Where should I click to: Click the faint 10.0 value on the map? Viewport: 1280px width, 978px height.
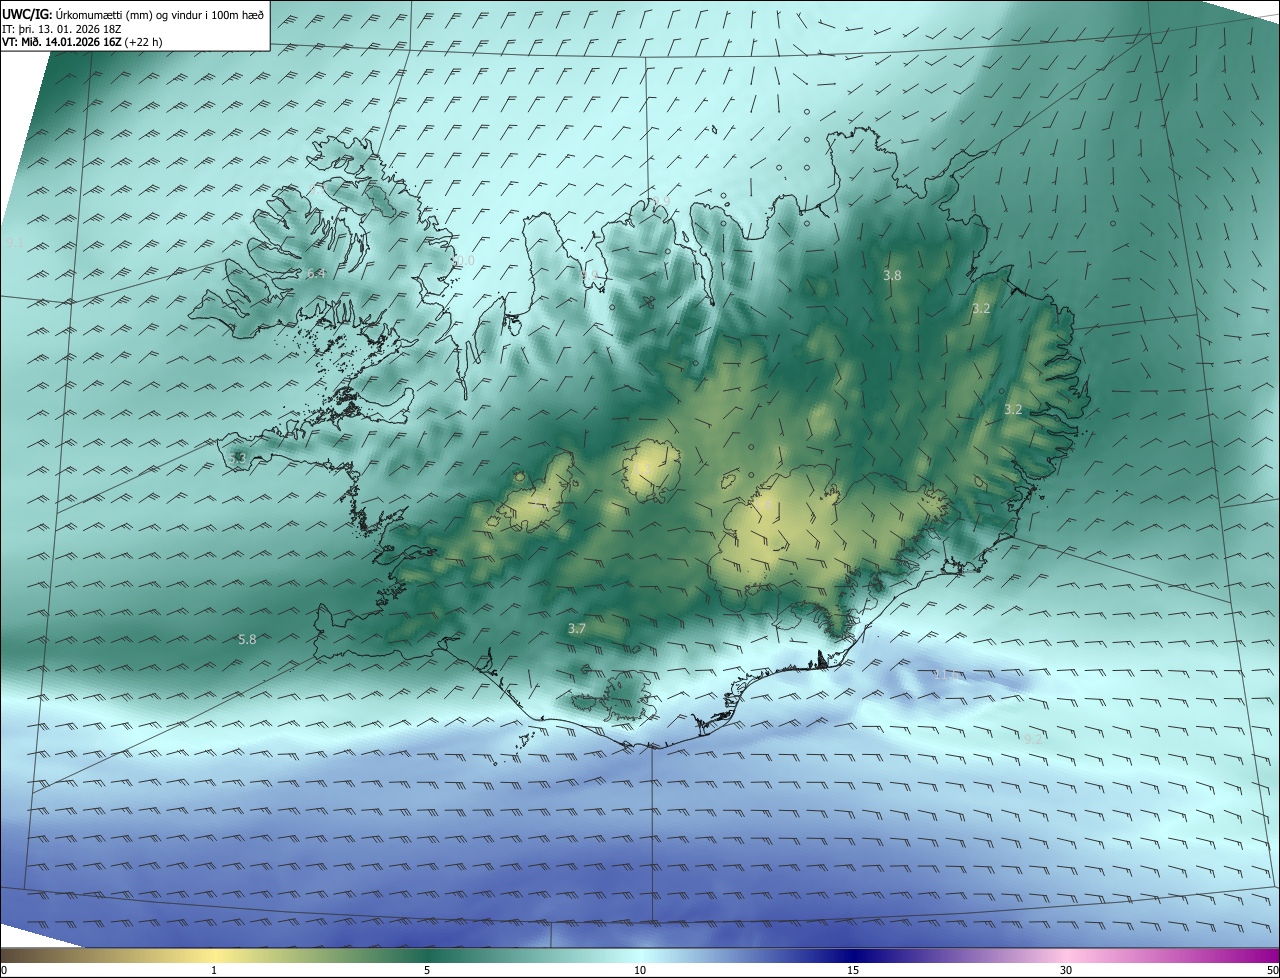point(462,261)
